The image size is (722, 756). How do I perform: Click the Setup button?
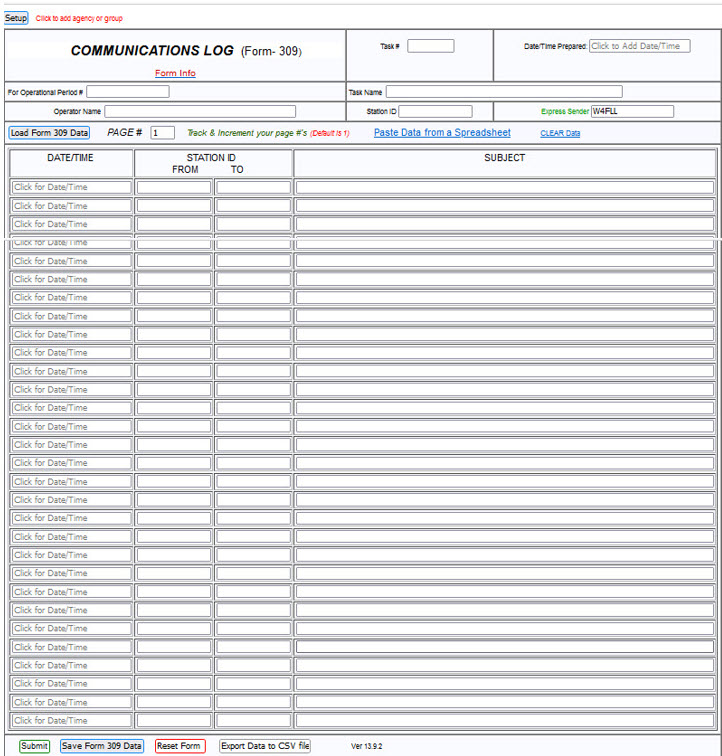point(16,18)
